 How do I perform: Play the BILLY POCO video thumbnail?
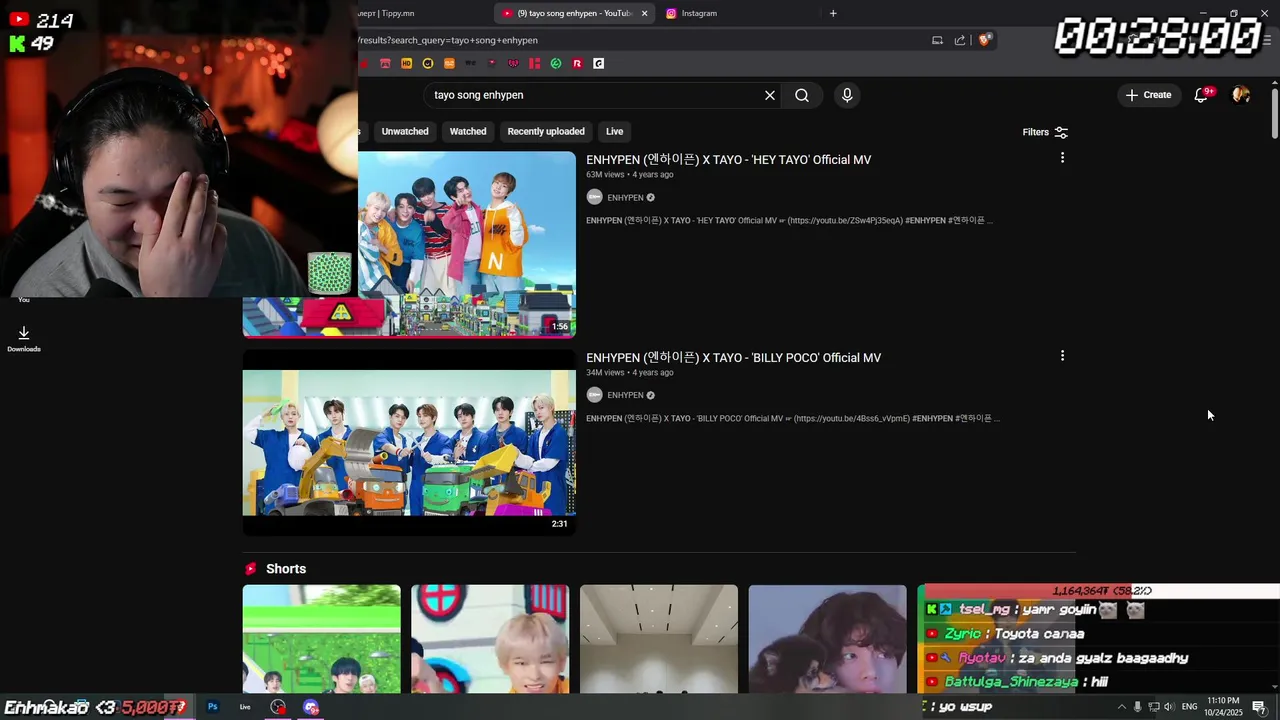409,442
